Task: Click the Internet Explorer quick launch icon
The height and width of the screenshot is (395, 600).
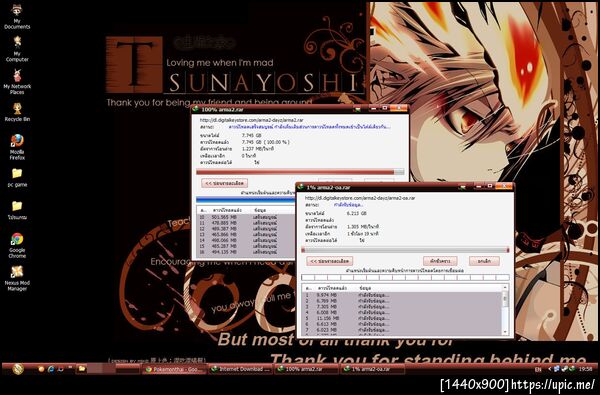Action: 51,369
